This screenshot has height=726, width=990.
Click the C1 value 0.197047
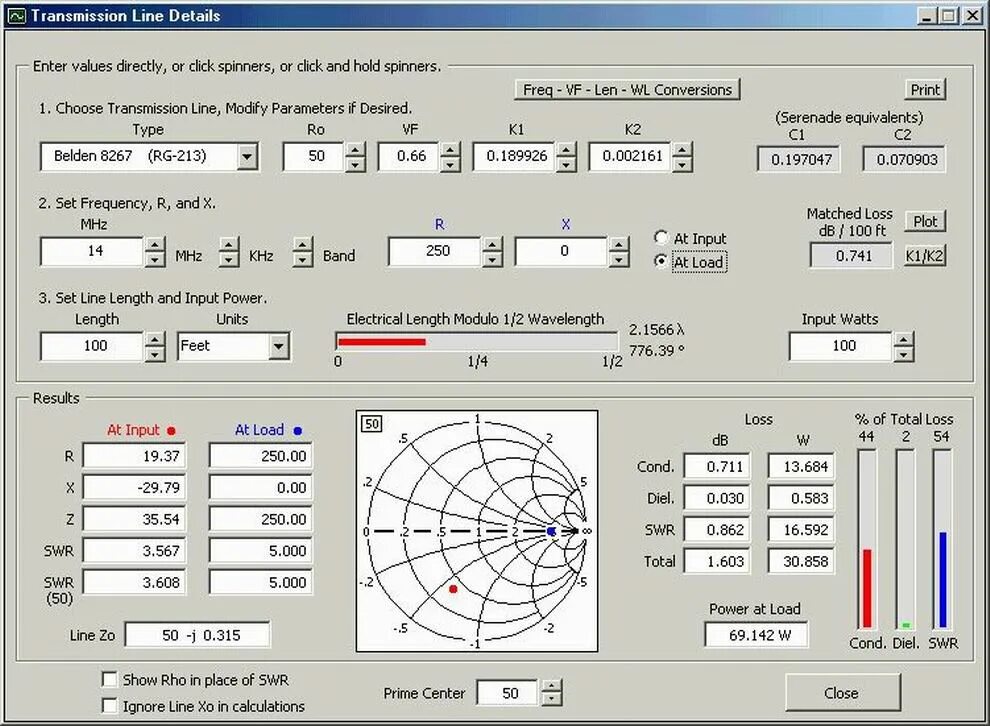799,159
